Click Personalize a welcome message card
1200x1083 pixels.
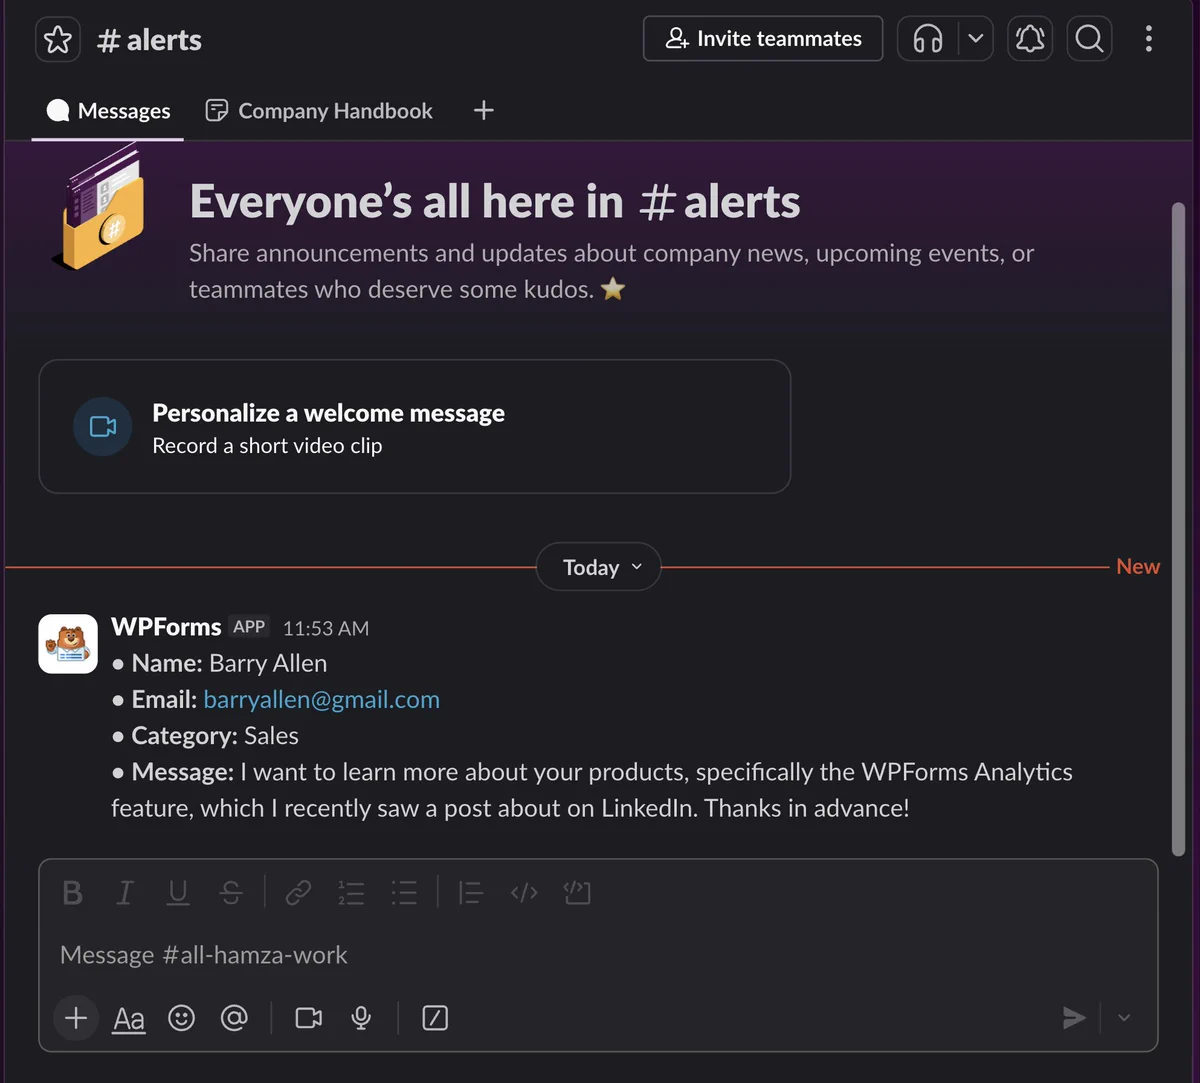(x=415, y=427)
